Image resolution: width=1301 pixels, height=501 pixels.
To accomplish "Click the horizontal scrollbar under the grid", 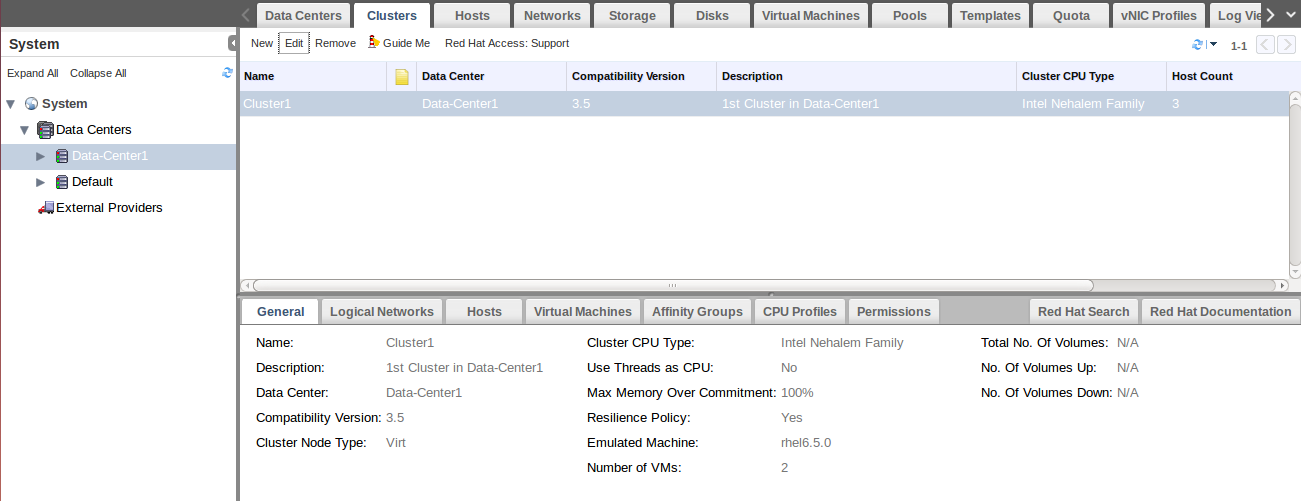I will pyautogui.click(x=672, y=286).
